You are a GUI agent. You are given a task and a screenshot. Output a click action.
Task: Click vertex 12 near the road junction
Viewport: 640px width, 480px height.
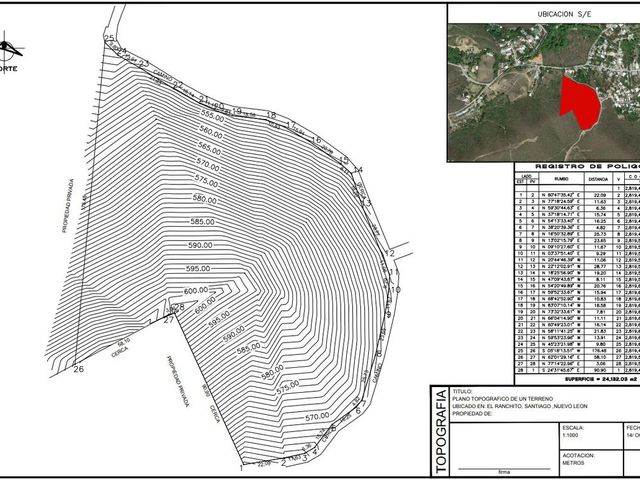(390, 253)
